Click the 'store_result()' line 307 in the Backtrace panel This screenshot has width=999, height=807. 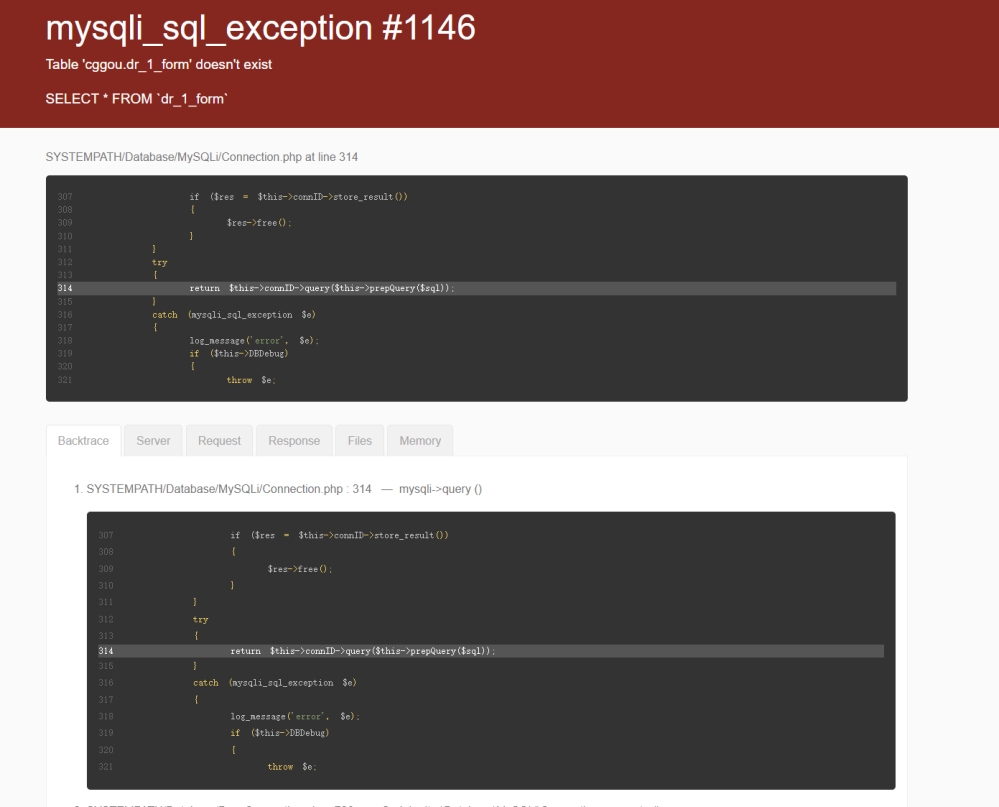click(340, 536)
